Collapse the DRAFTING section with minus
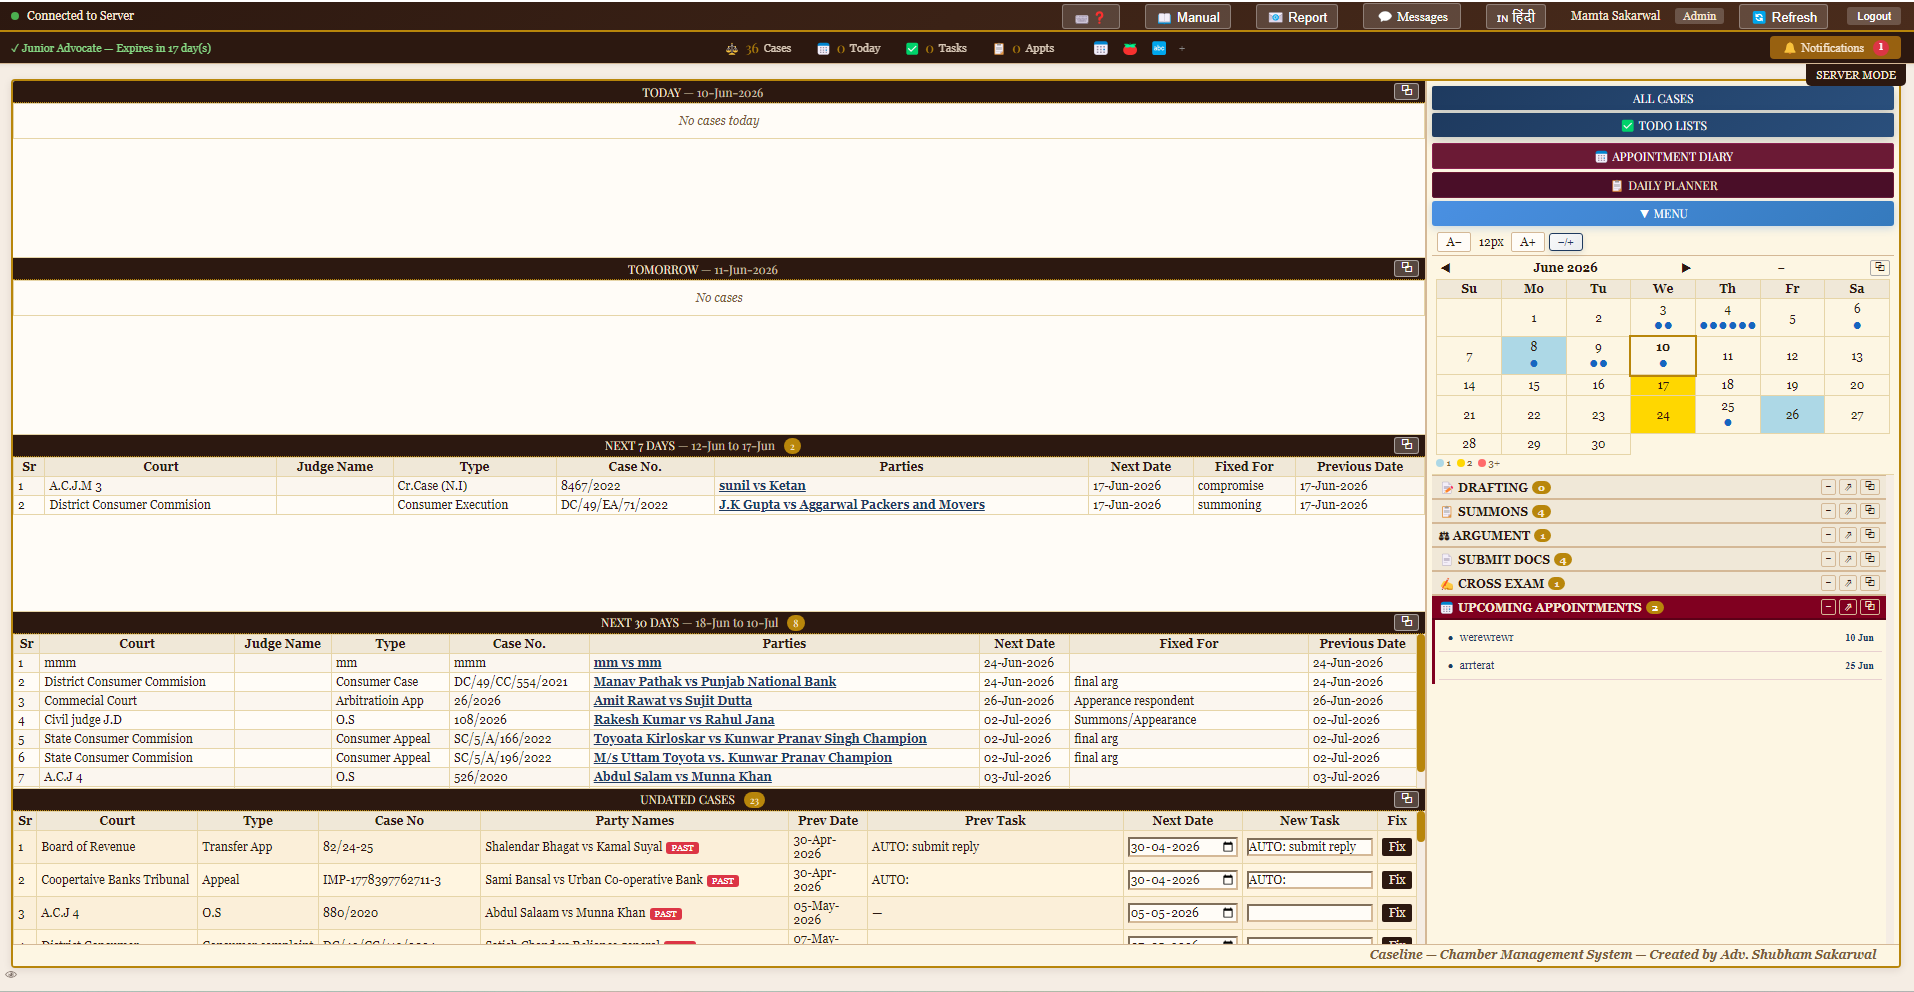Image resolution: width=1914 pixels, height=992 pixels. [1828, 487]
